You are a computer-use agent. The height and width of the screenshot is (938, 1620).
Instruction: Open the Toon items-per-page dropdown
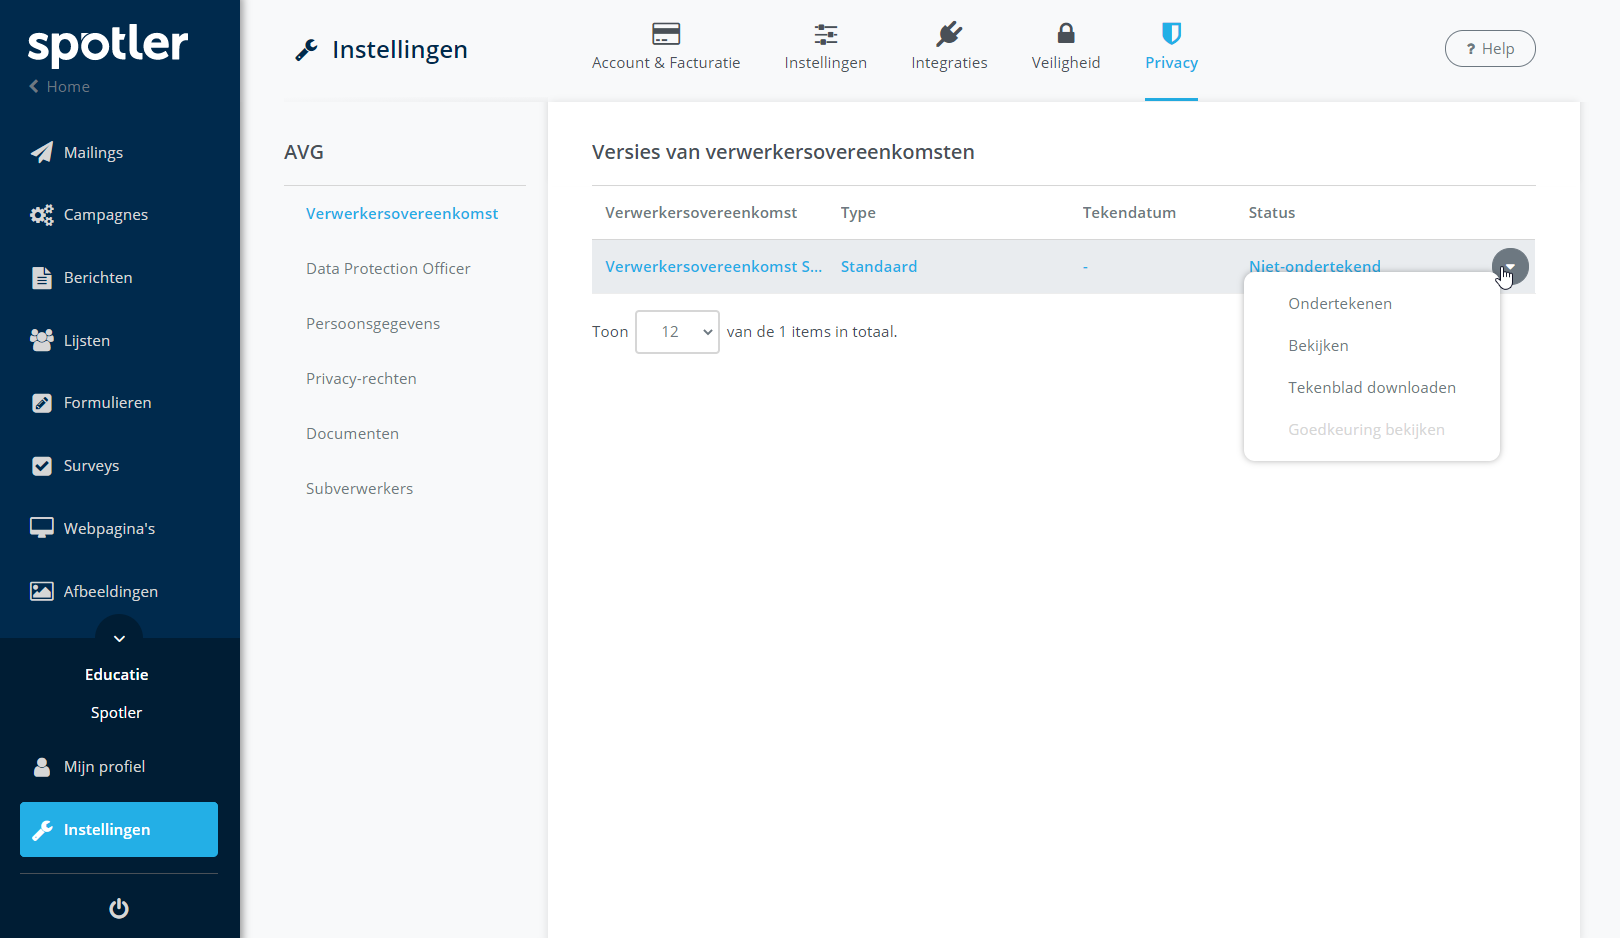point(677,331)
